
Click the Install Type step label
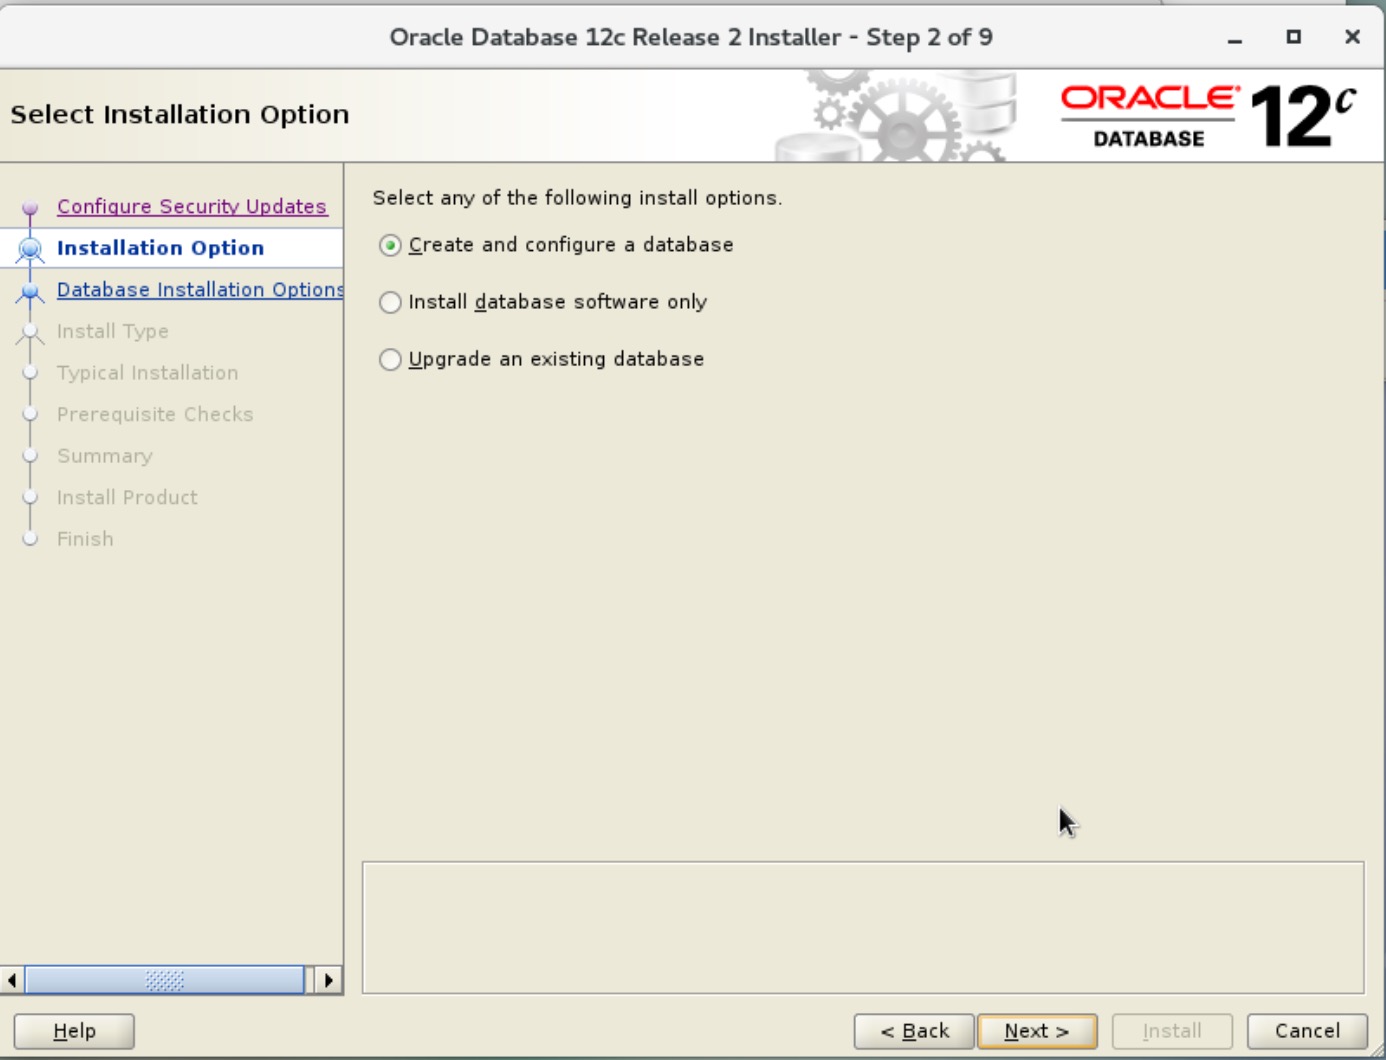[112, 331]
